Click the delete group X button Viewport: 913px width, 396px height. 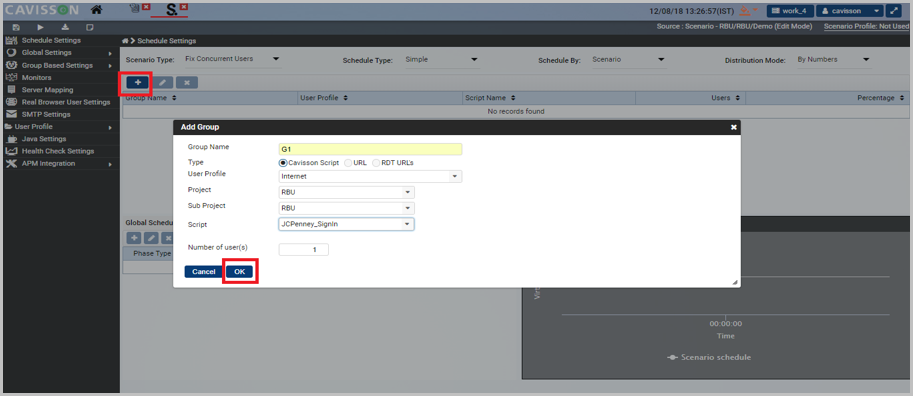tap(187, 83)
